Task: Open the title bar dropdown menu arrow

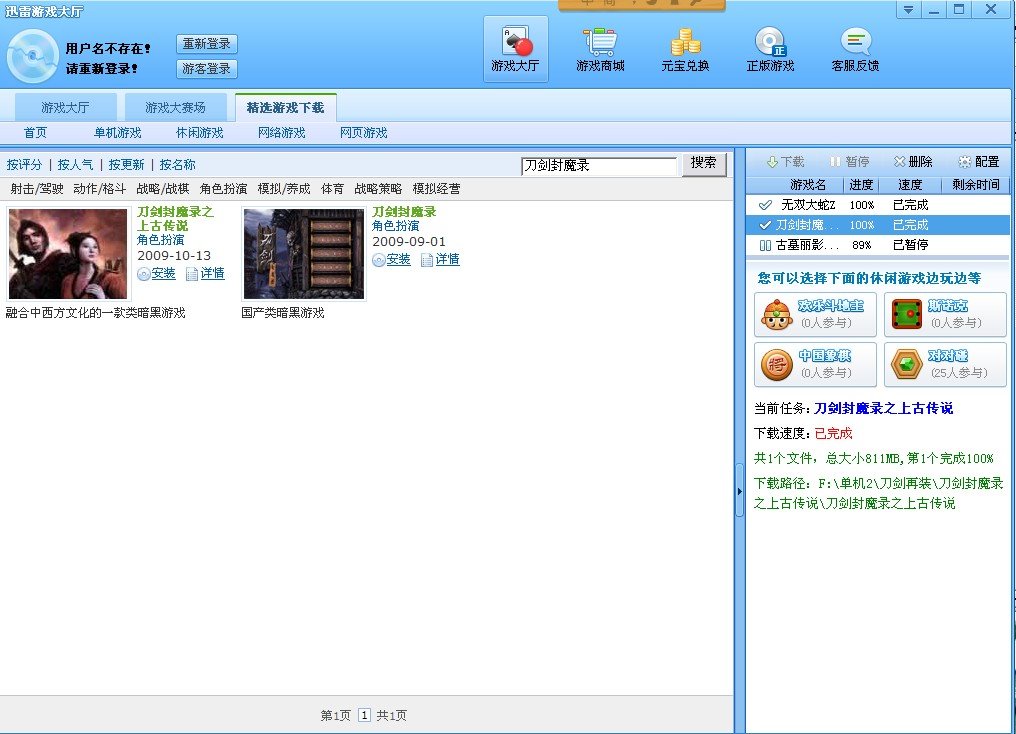Action: [x=907, y=10]
